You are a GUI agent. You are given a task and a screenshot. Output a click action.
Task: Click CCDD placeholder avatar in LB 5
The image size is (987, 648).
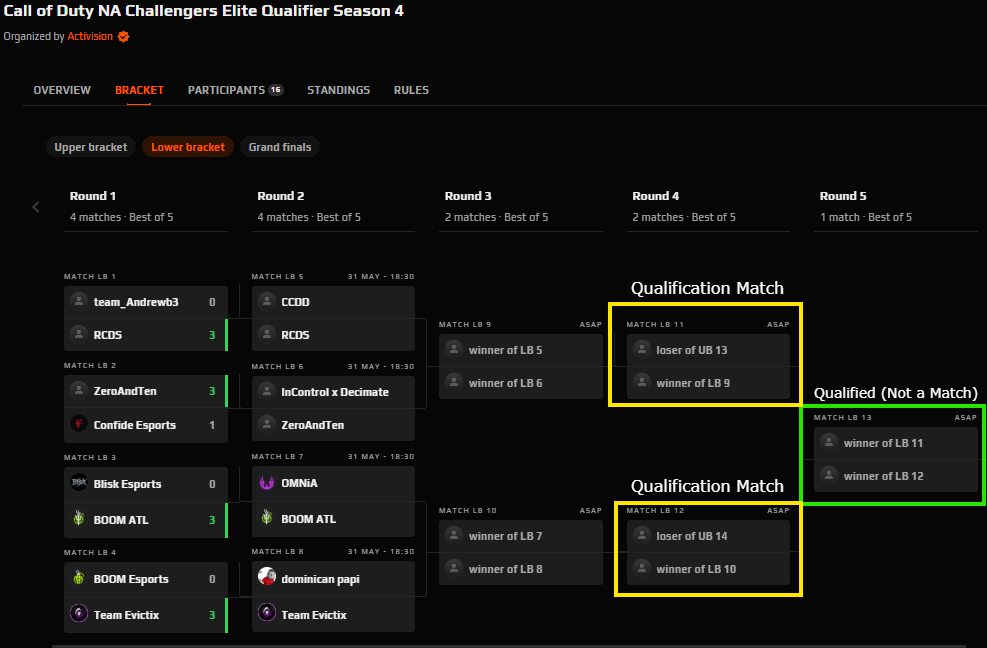(267, 301)
